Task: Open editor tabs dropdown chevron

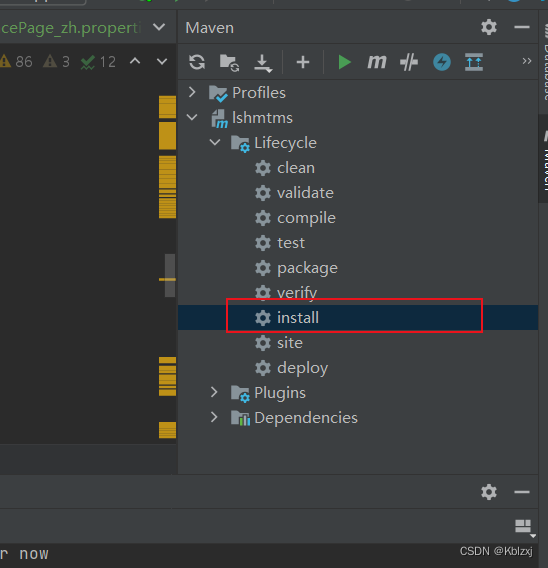Action: [159, 27]
